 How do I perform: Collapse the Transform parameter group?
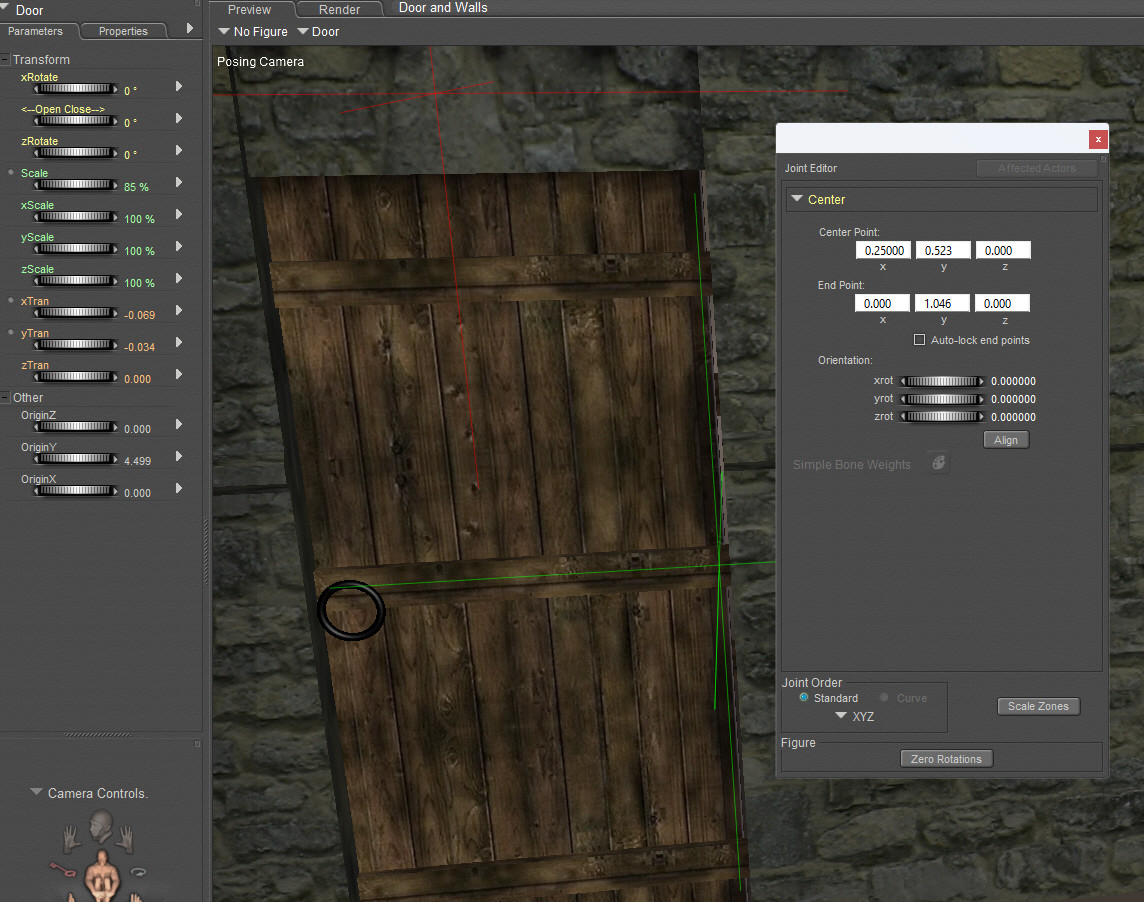(5, 59)
